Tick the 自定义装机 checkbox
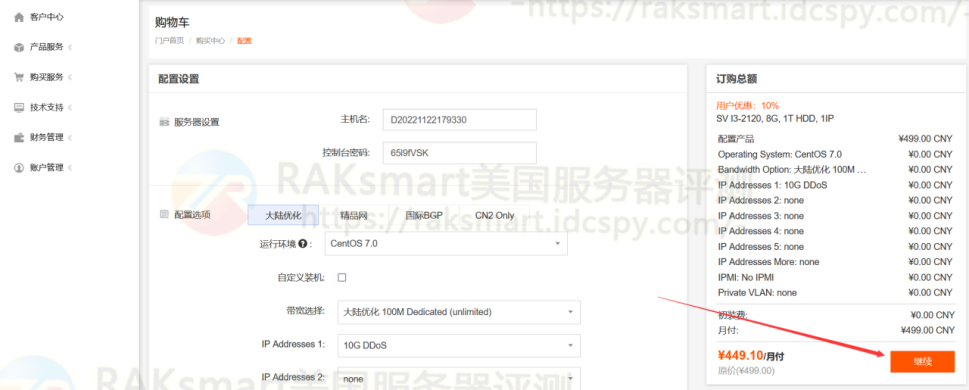The height and width of the screenshot is (390, 969). [x=342, y=278]
